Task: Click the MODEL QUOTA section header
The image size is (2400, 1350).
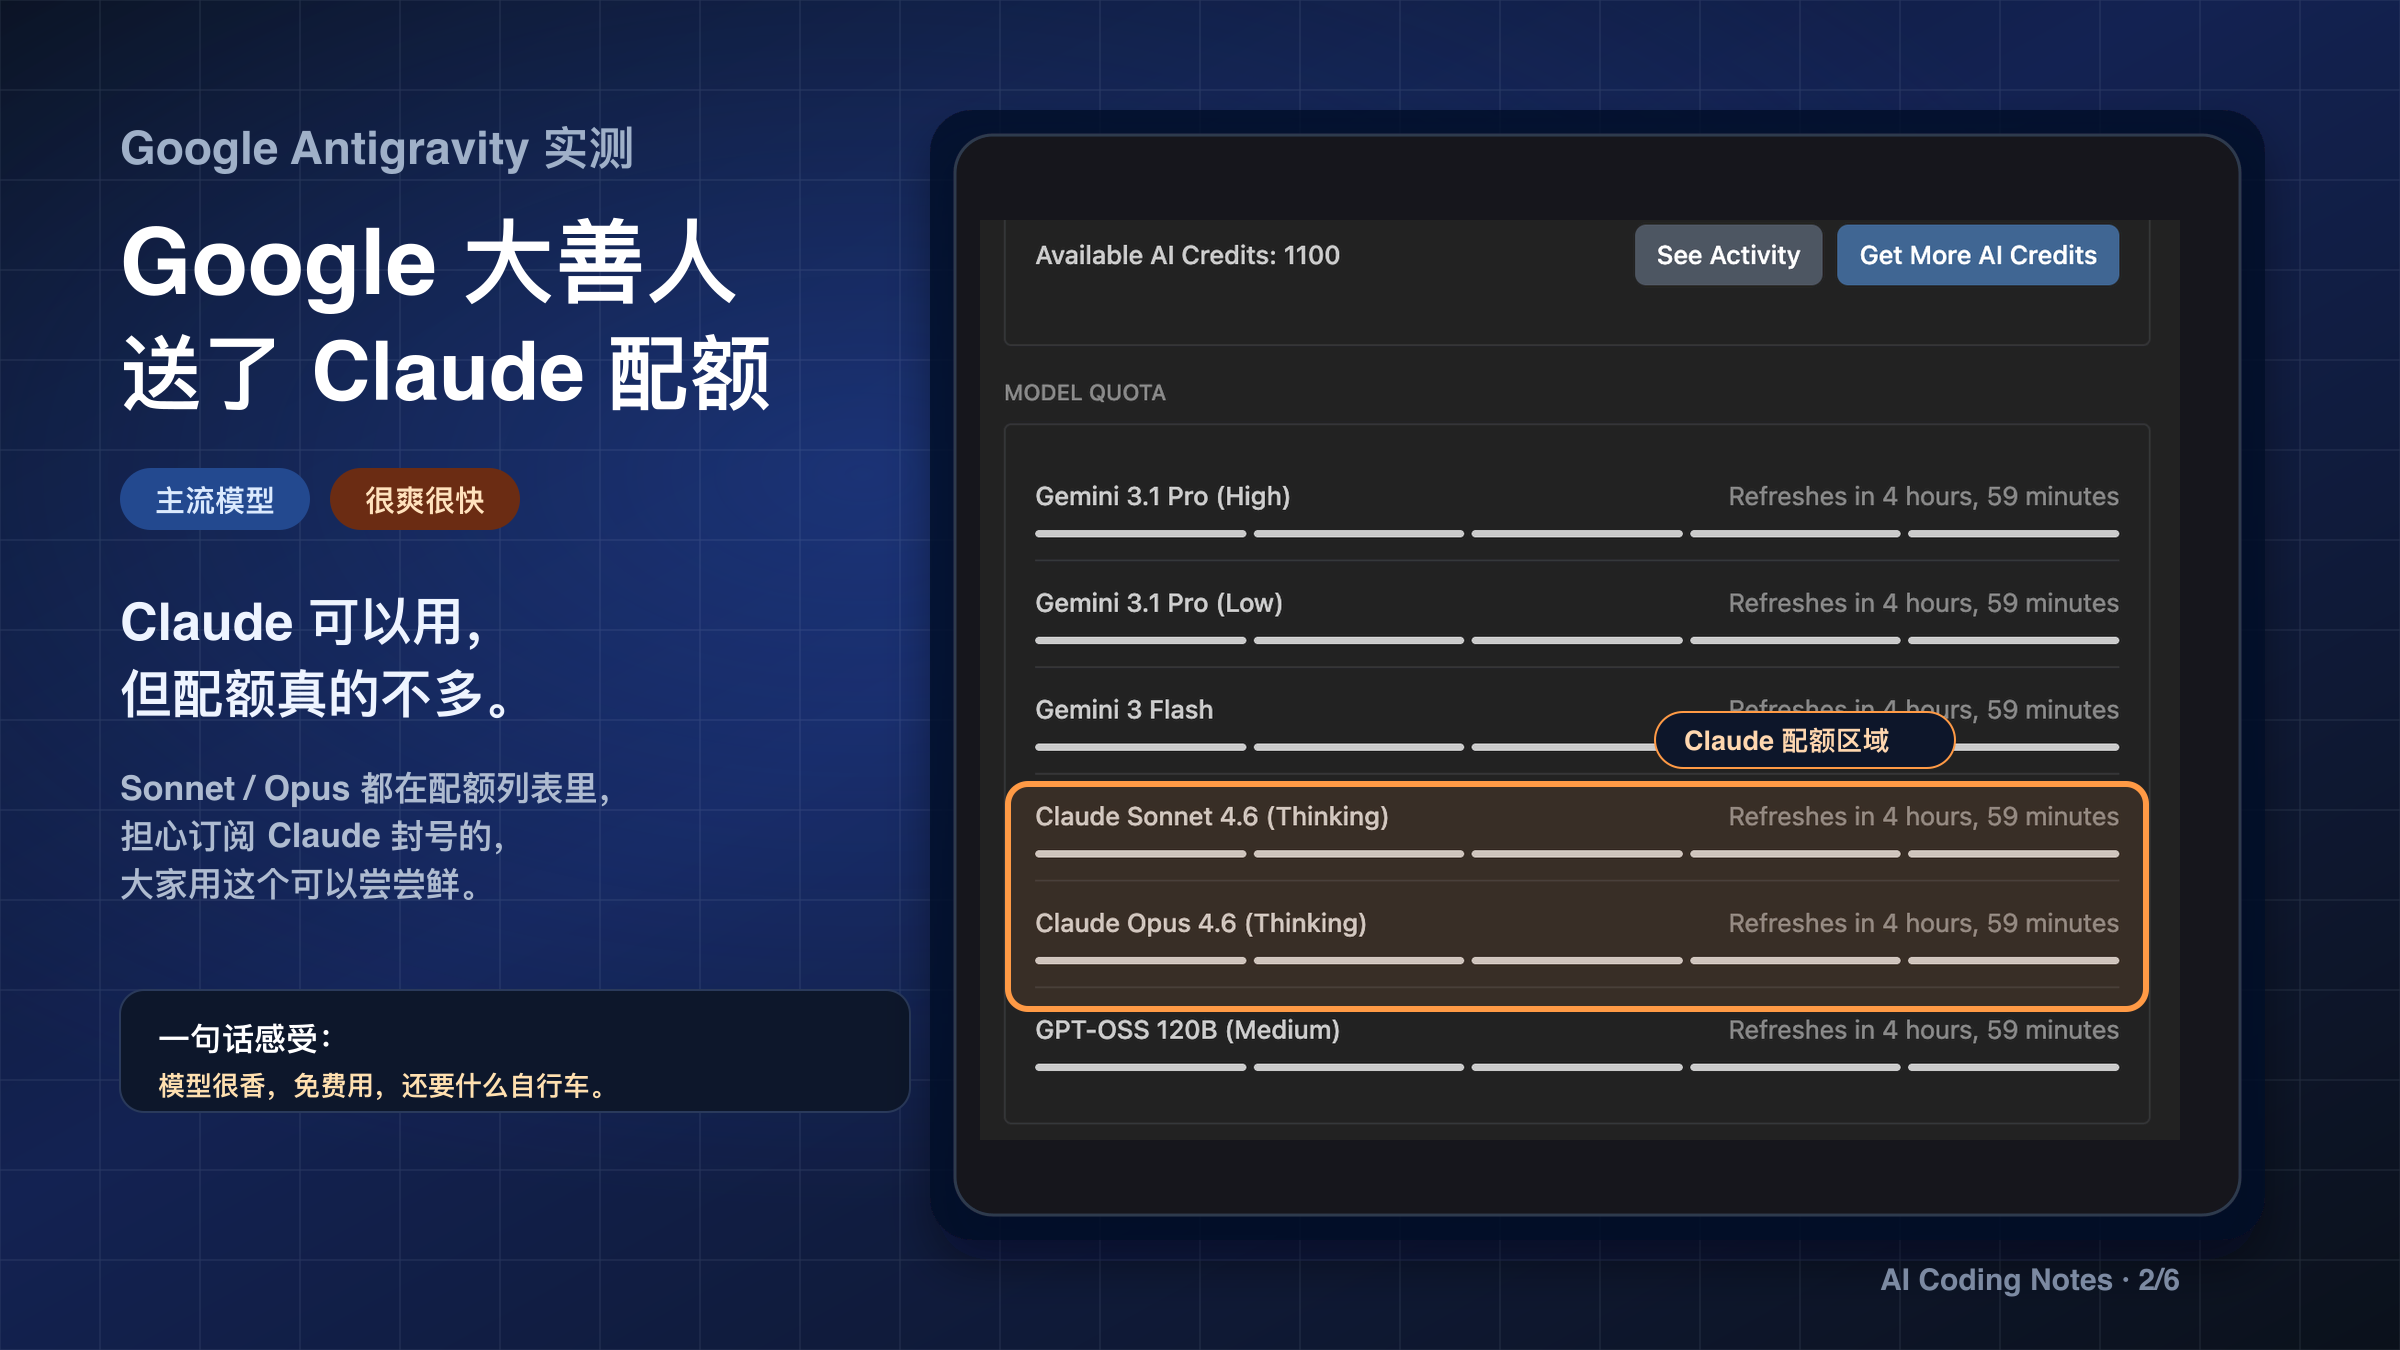Action: [x=1084, y=393]
